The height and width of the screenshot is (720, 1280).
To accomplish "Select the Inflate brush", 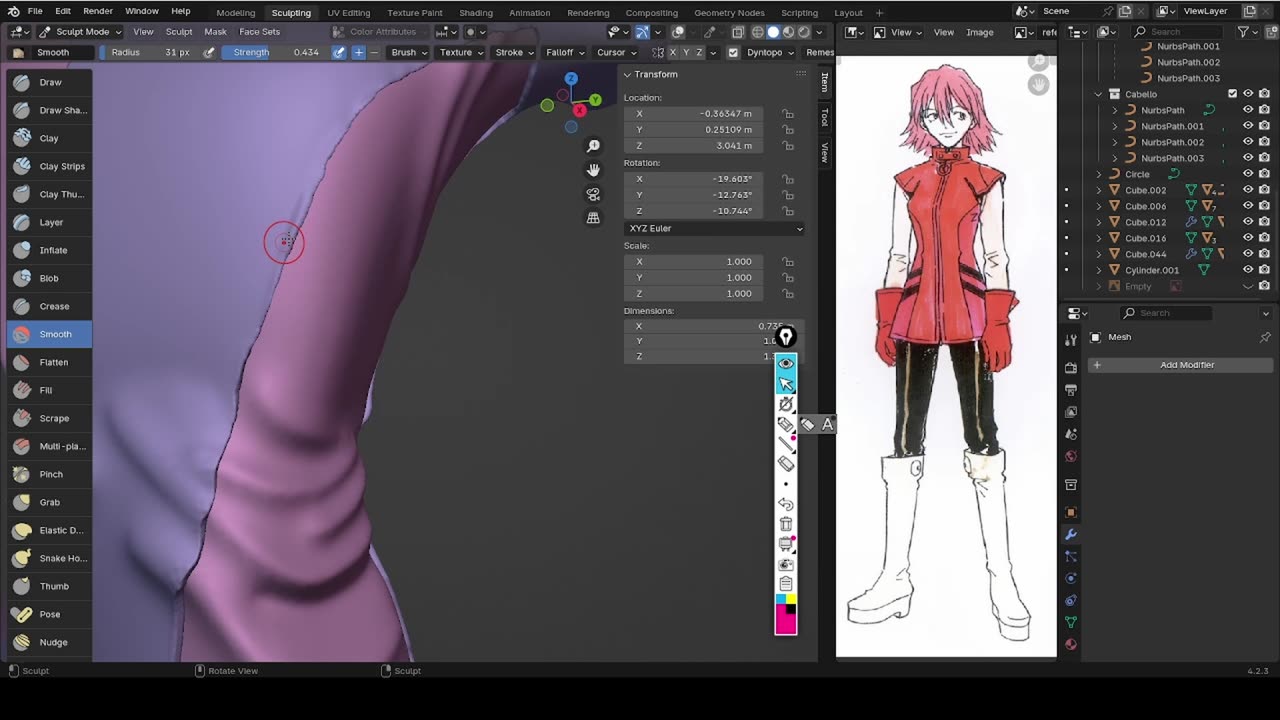I will (49, 250).
